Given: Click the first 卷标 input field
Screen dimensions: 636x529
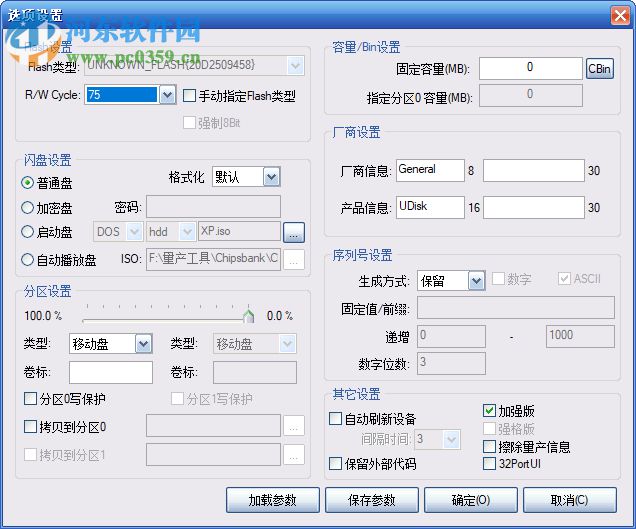Looking at the screenshot, I should pos(111,372).
